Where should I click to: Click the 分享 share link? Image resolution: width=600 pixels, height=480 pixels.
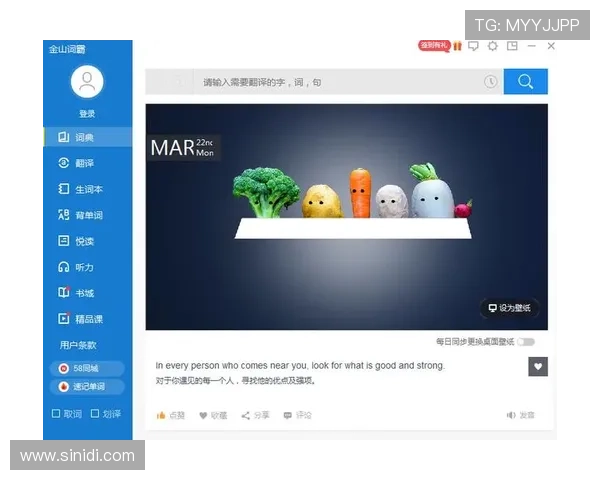pos(256,415)
